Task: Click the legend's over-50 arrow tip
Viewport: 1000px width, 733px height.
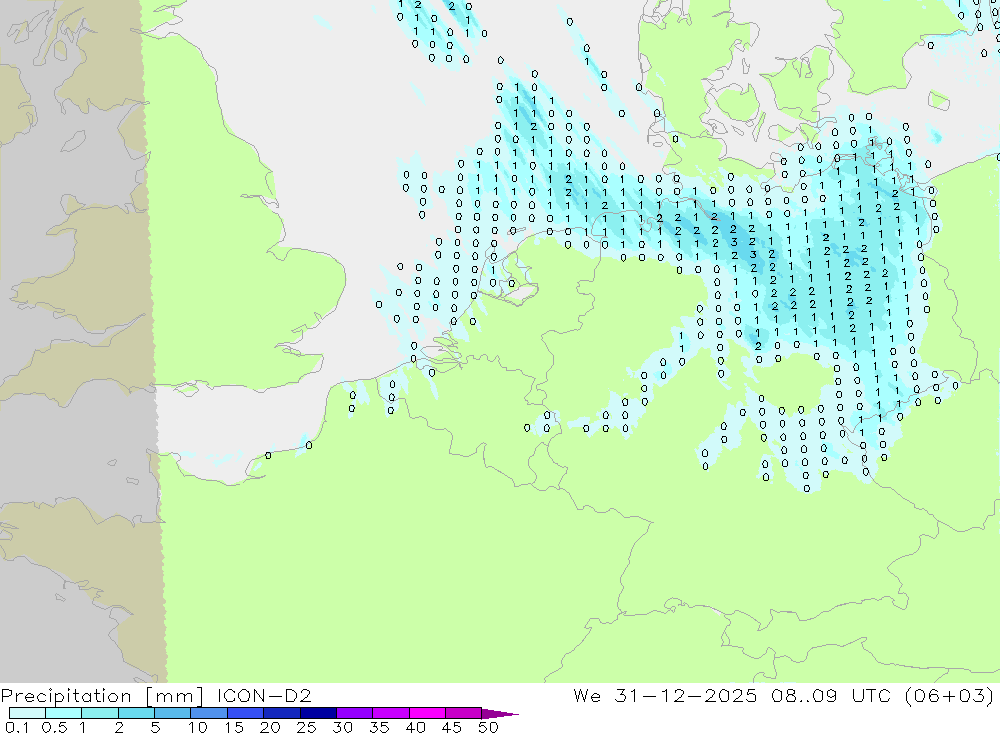Action: [501, 714]
